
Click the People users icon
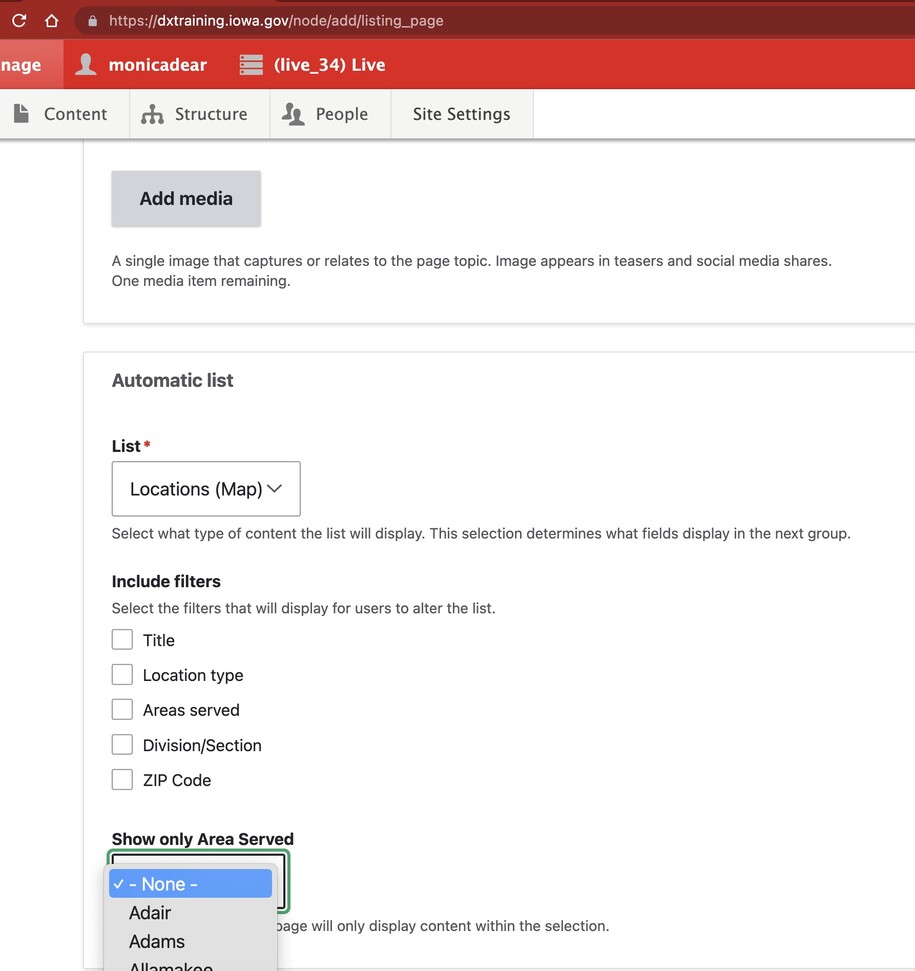(x=293, y=114)
